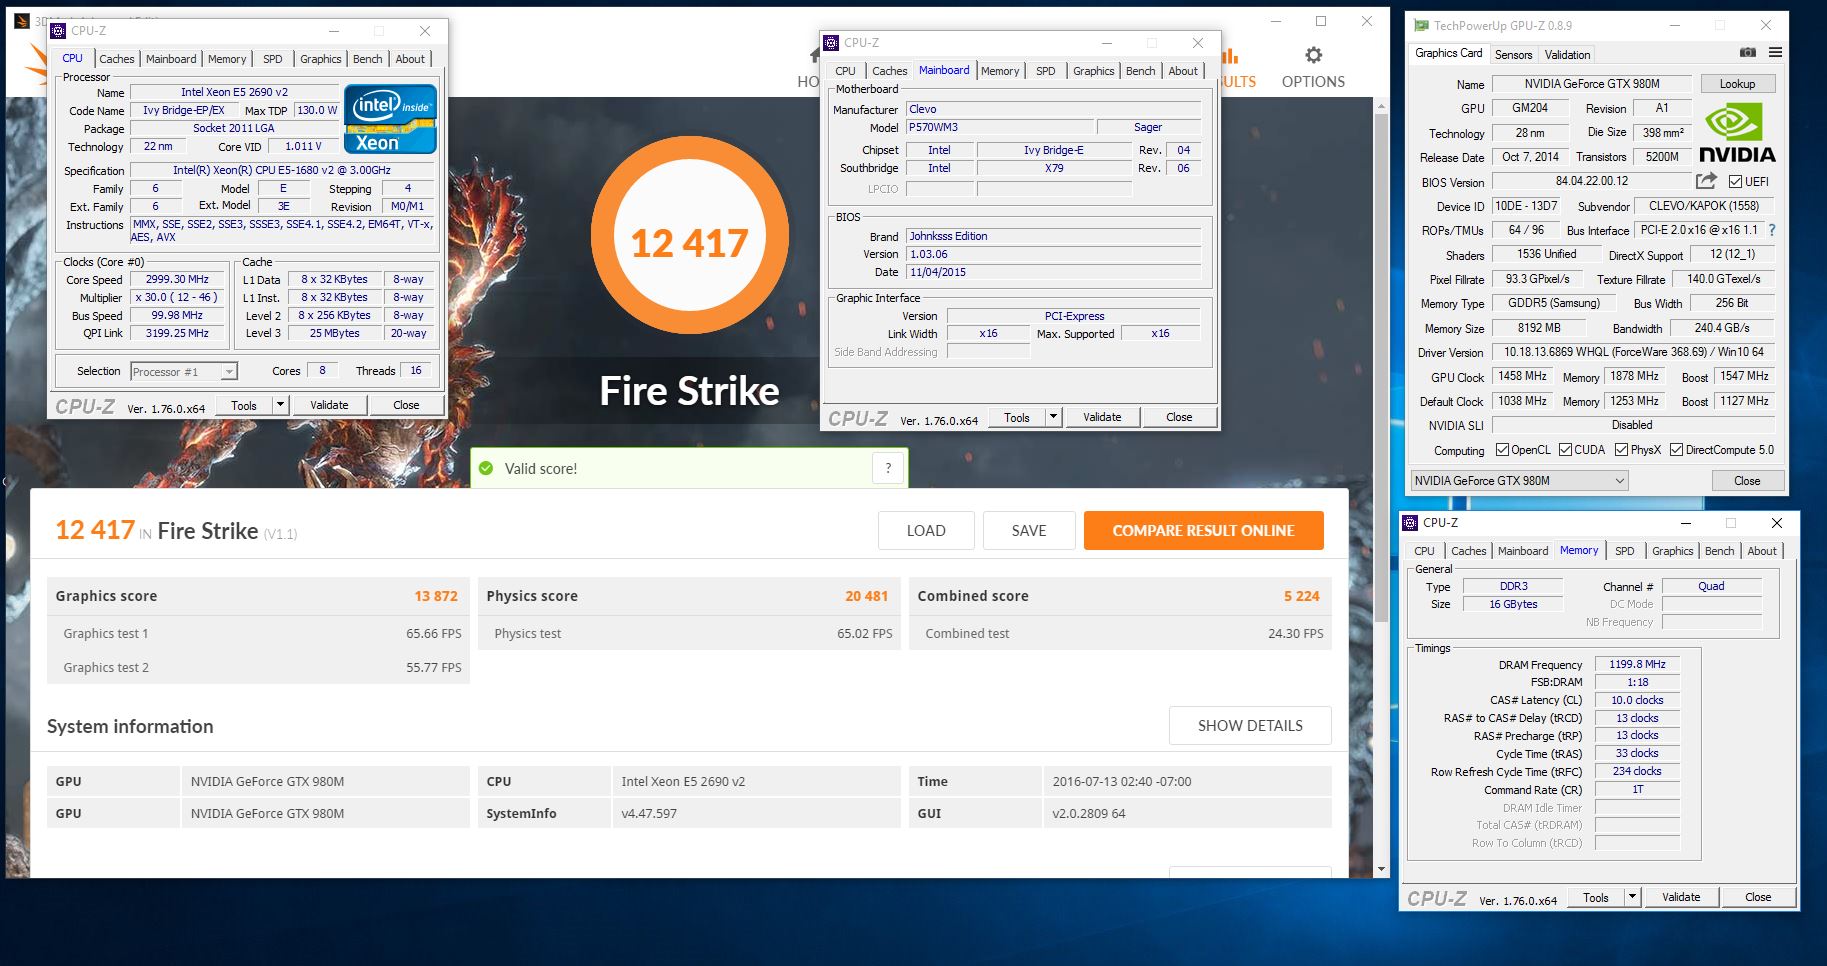Click the Graphics score value 13 872

pos(436,596)
